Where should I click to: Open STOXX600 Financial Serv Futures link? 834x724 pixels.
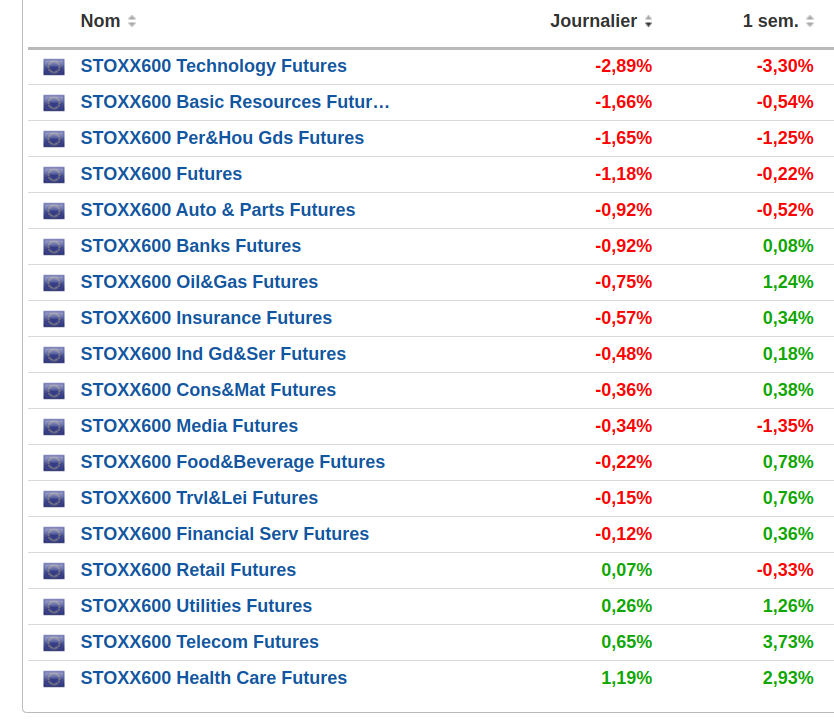coord(225,534)
